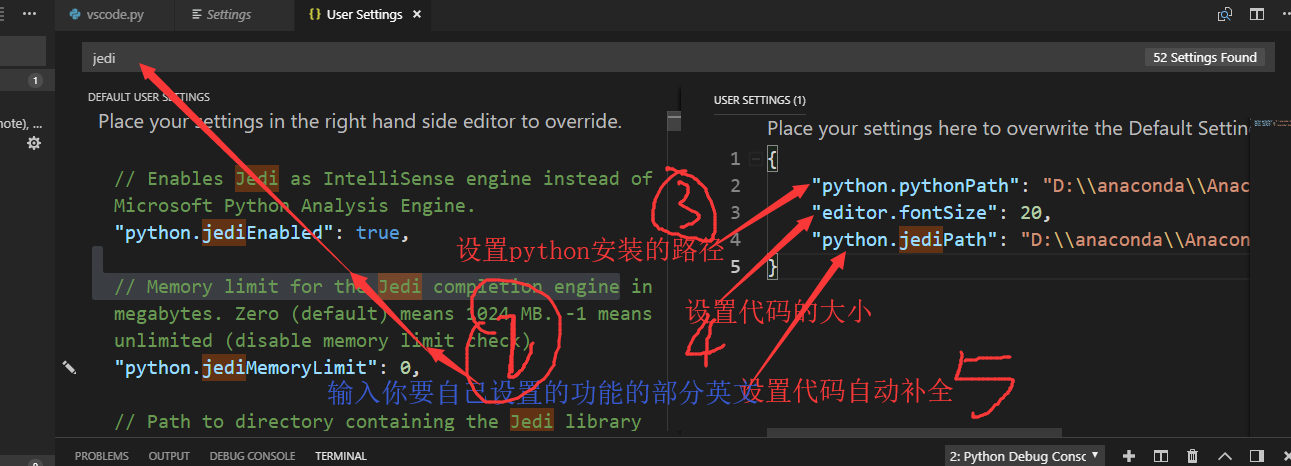
Task: Select the User Settings tab
Action: [x=364, y=15]
